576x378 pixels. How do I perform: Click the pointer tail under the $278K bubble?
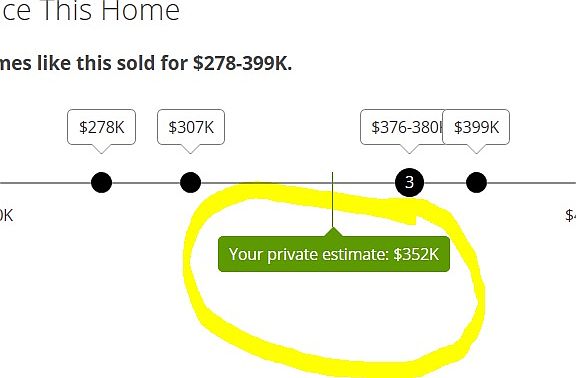point(101,149)
